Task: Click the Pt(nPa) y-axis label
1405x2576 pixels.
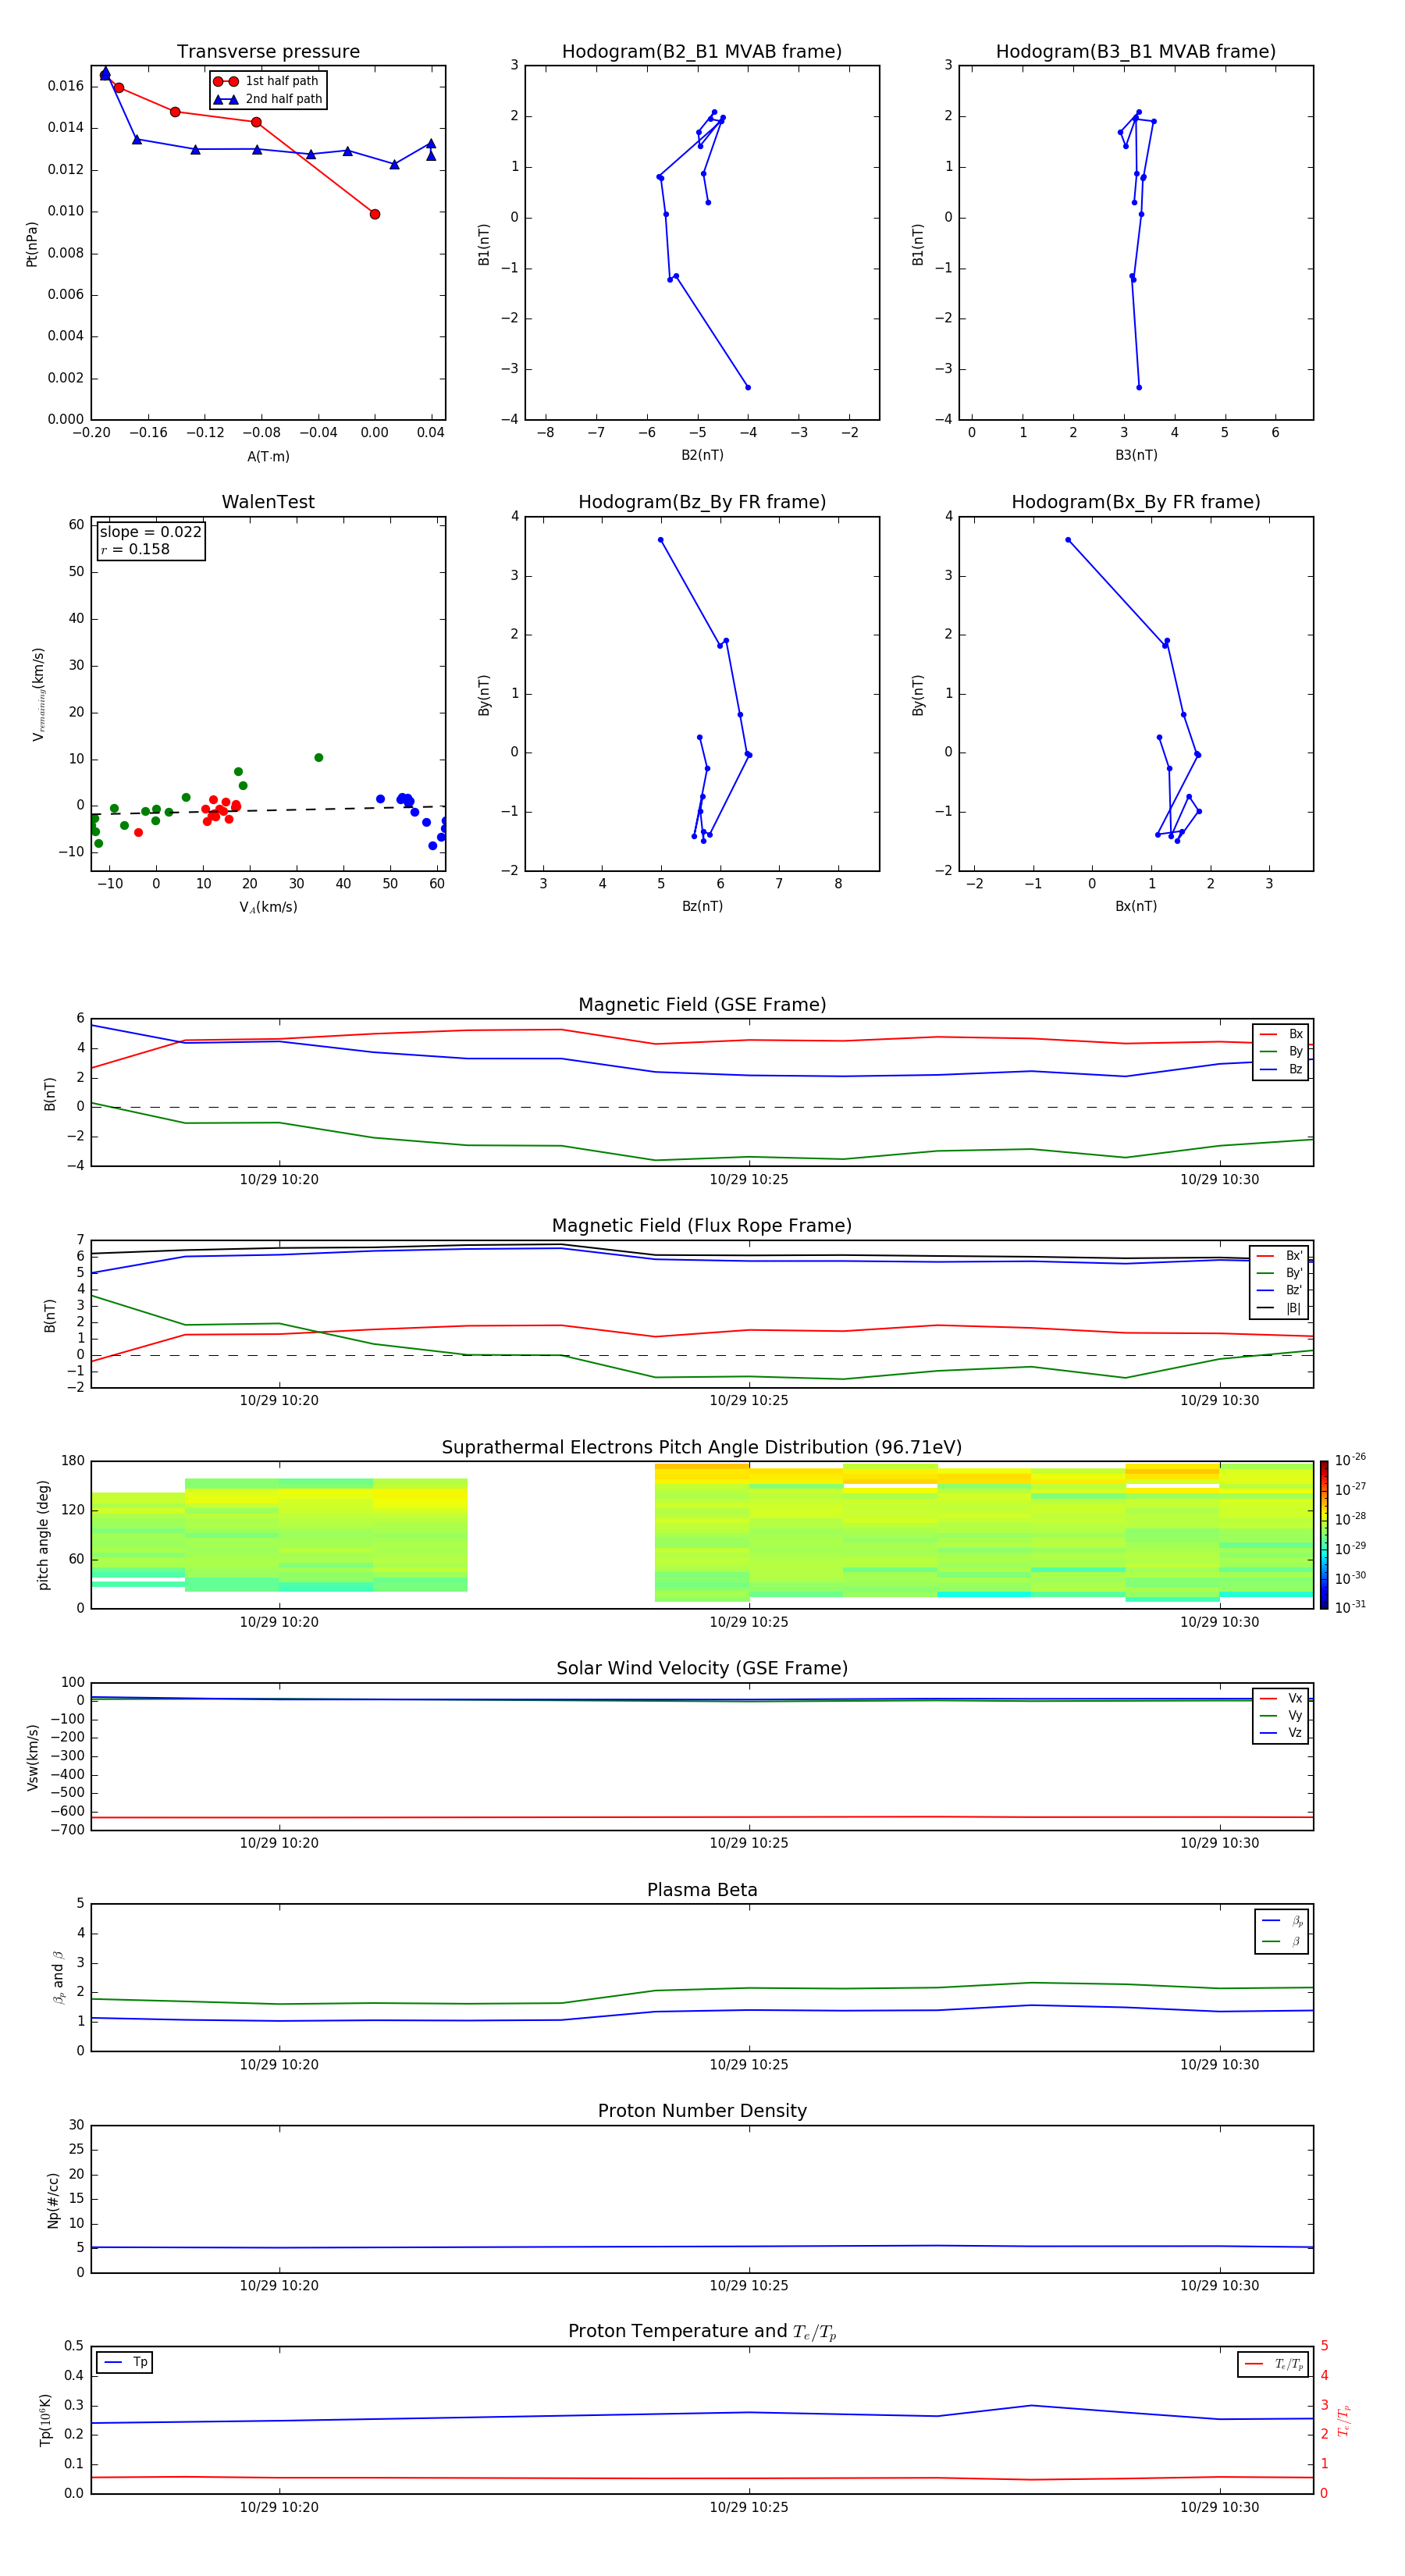Action: coord(32,244)
